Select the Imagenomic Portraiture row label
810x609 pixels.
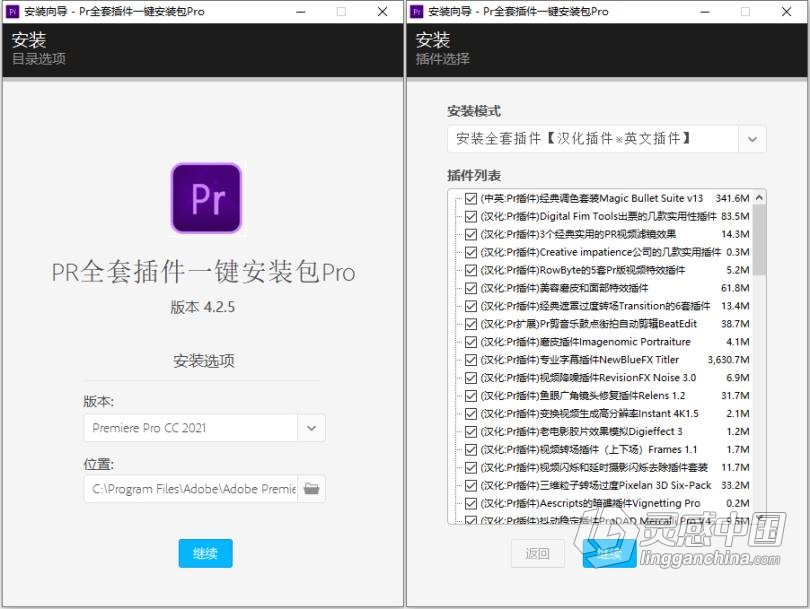point(585,342)
